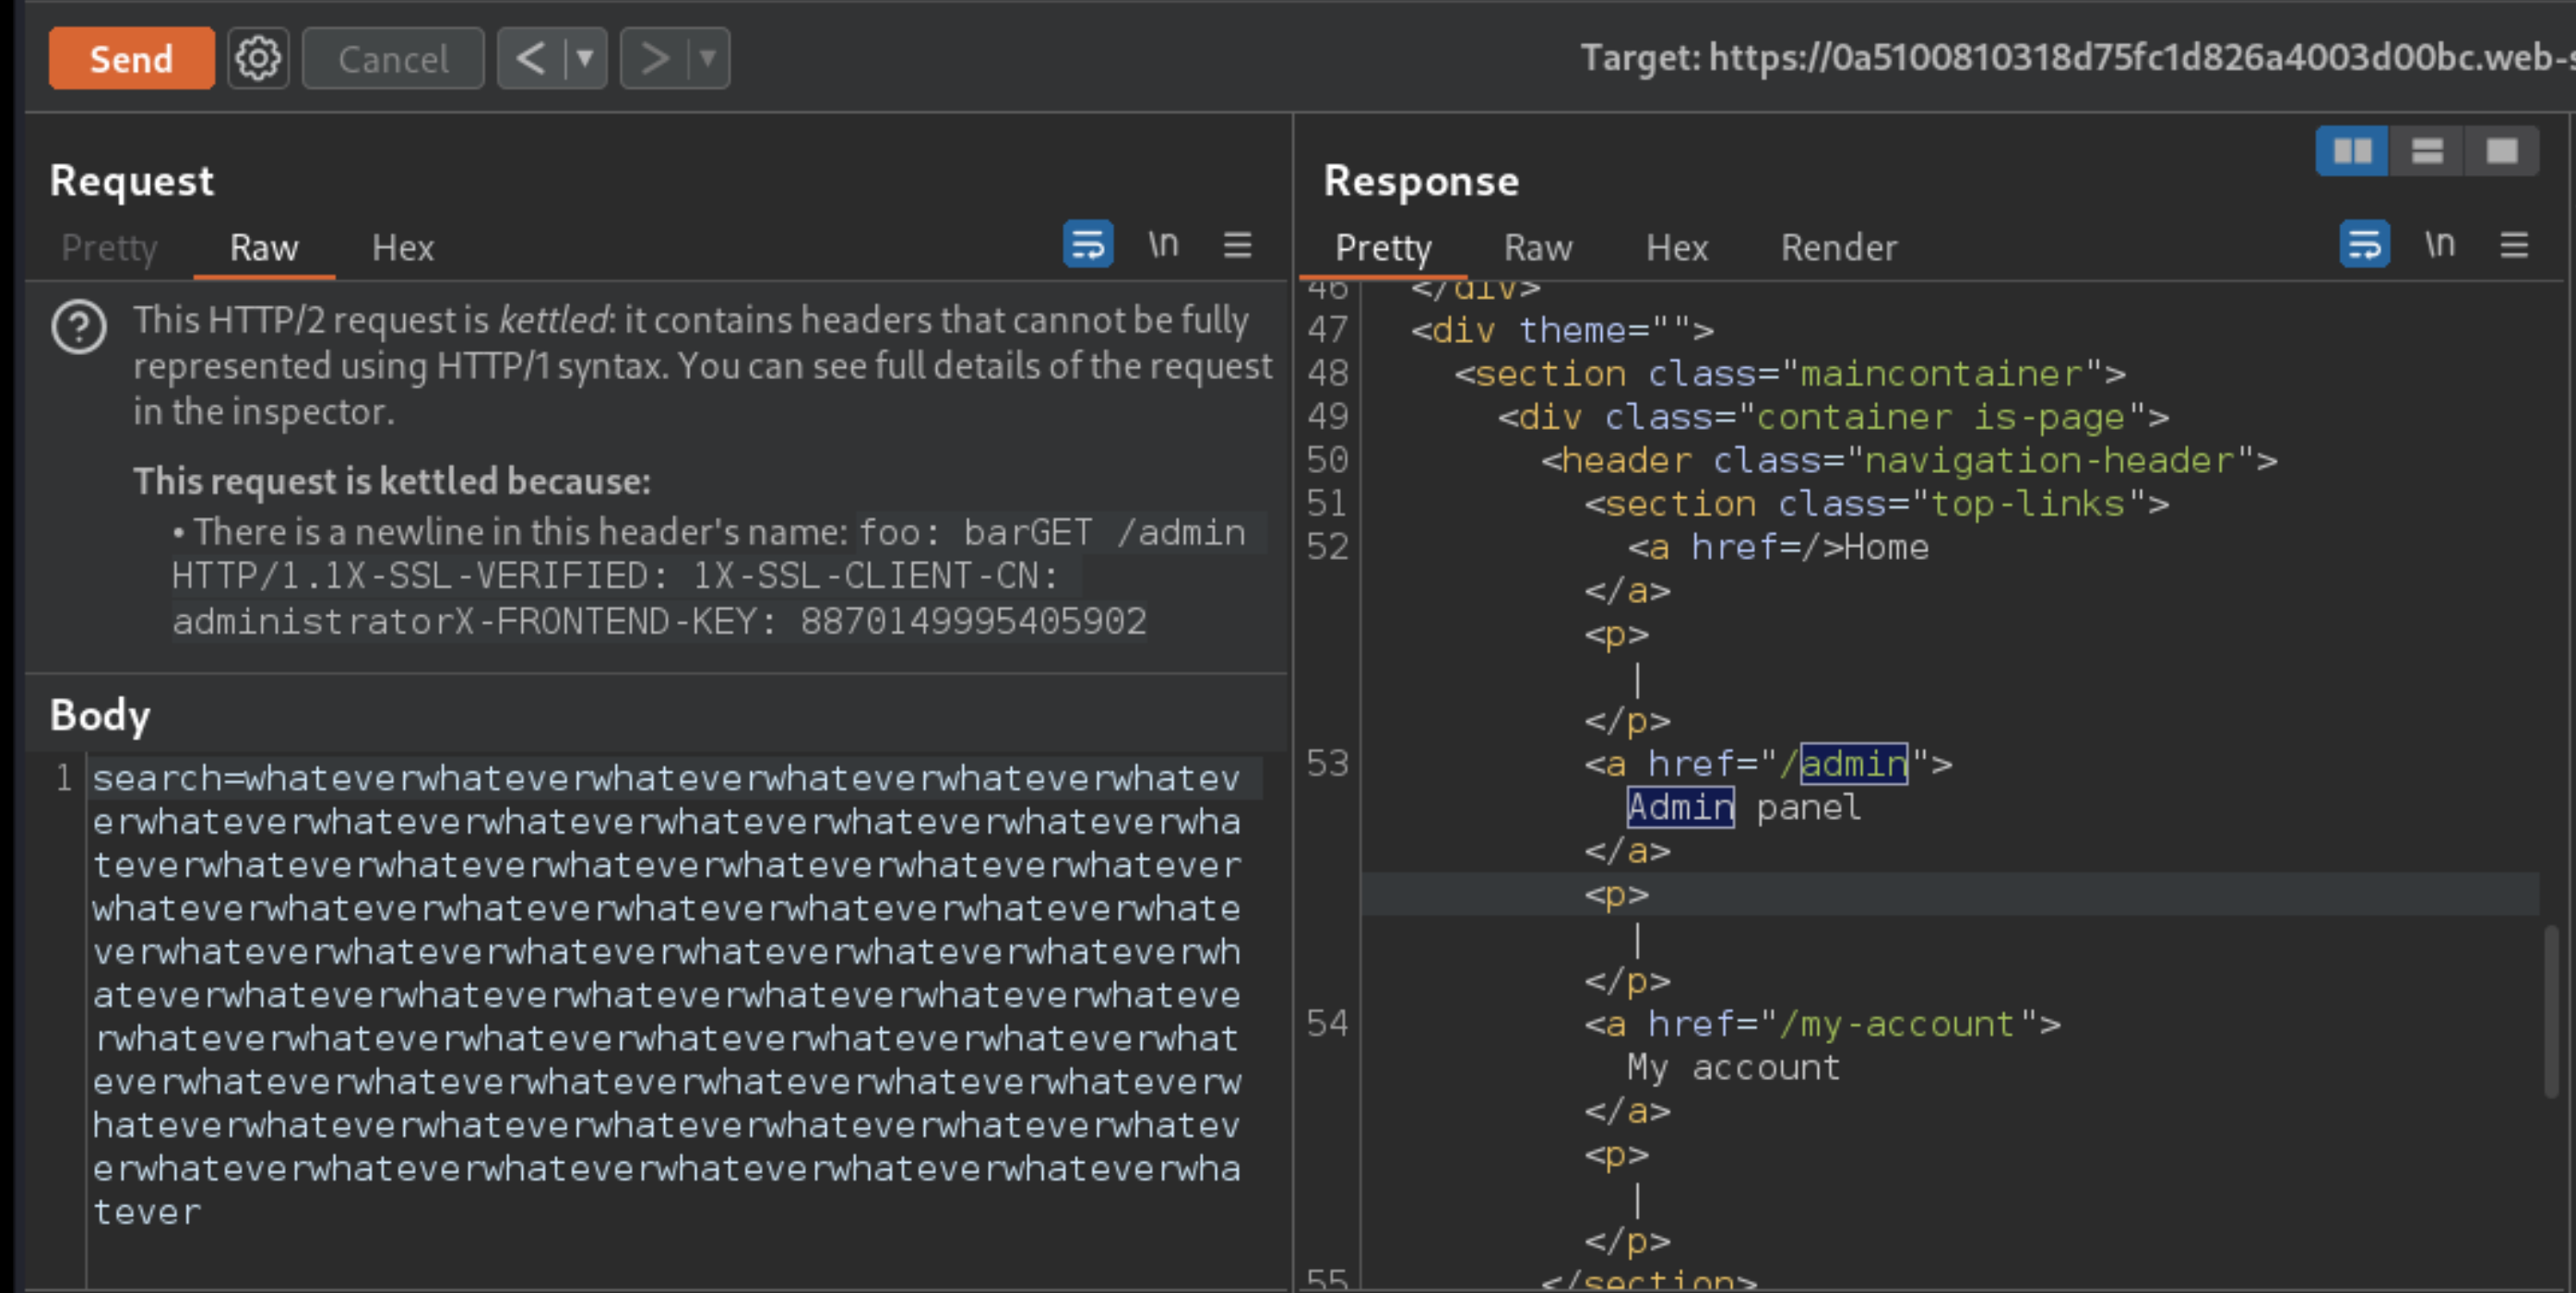Toggle word wrap in Response panel
Image resolution: width=2576 pixels, height=1293 pixels.
[x=2365, y=244]
